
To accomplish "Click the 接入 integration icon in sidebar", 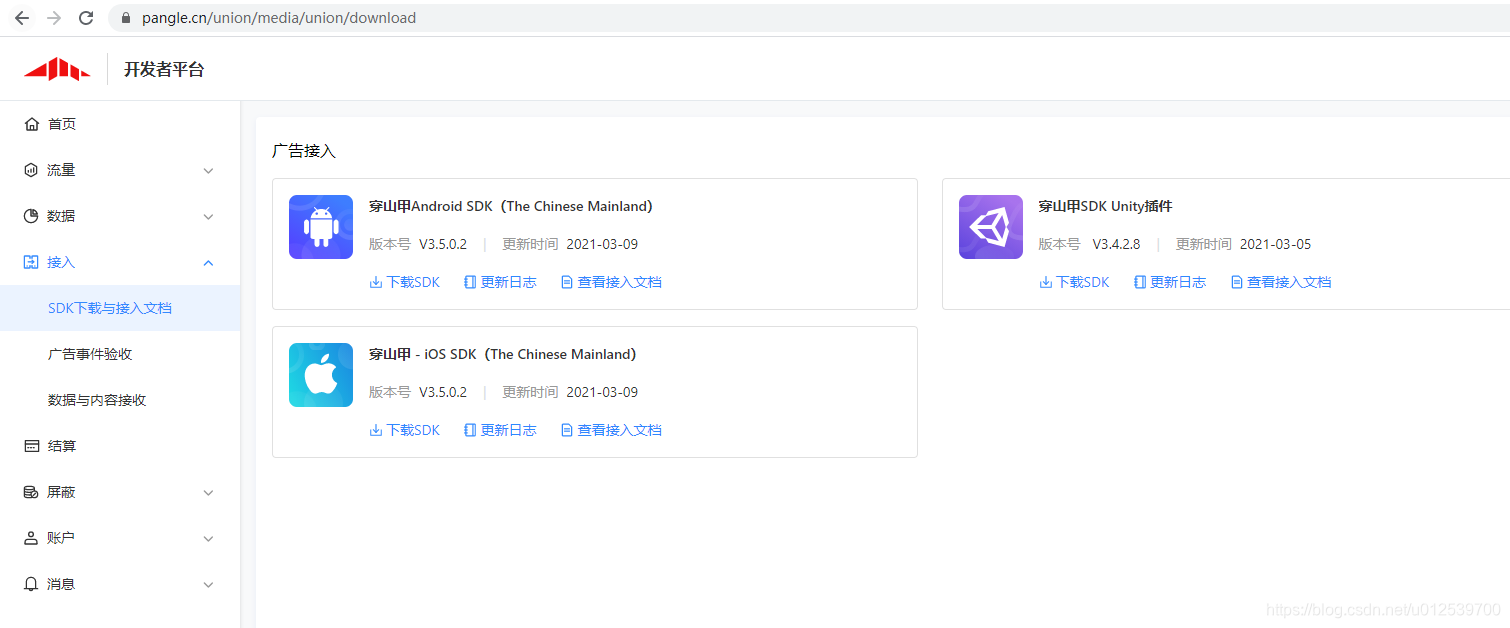I will 31,262.
